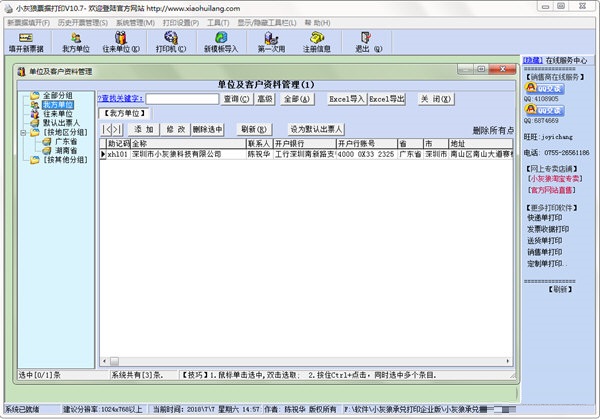Click the 查询(C) search button
Screen dimensions: 600x419
[x=236, y=99]
